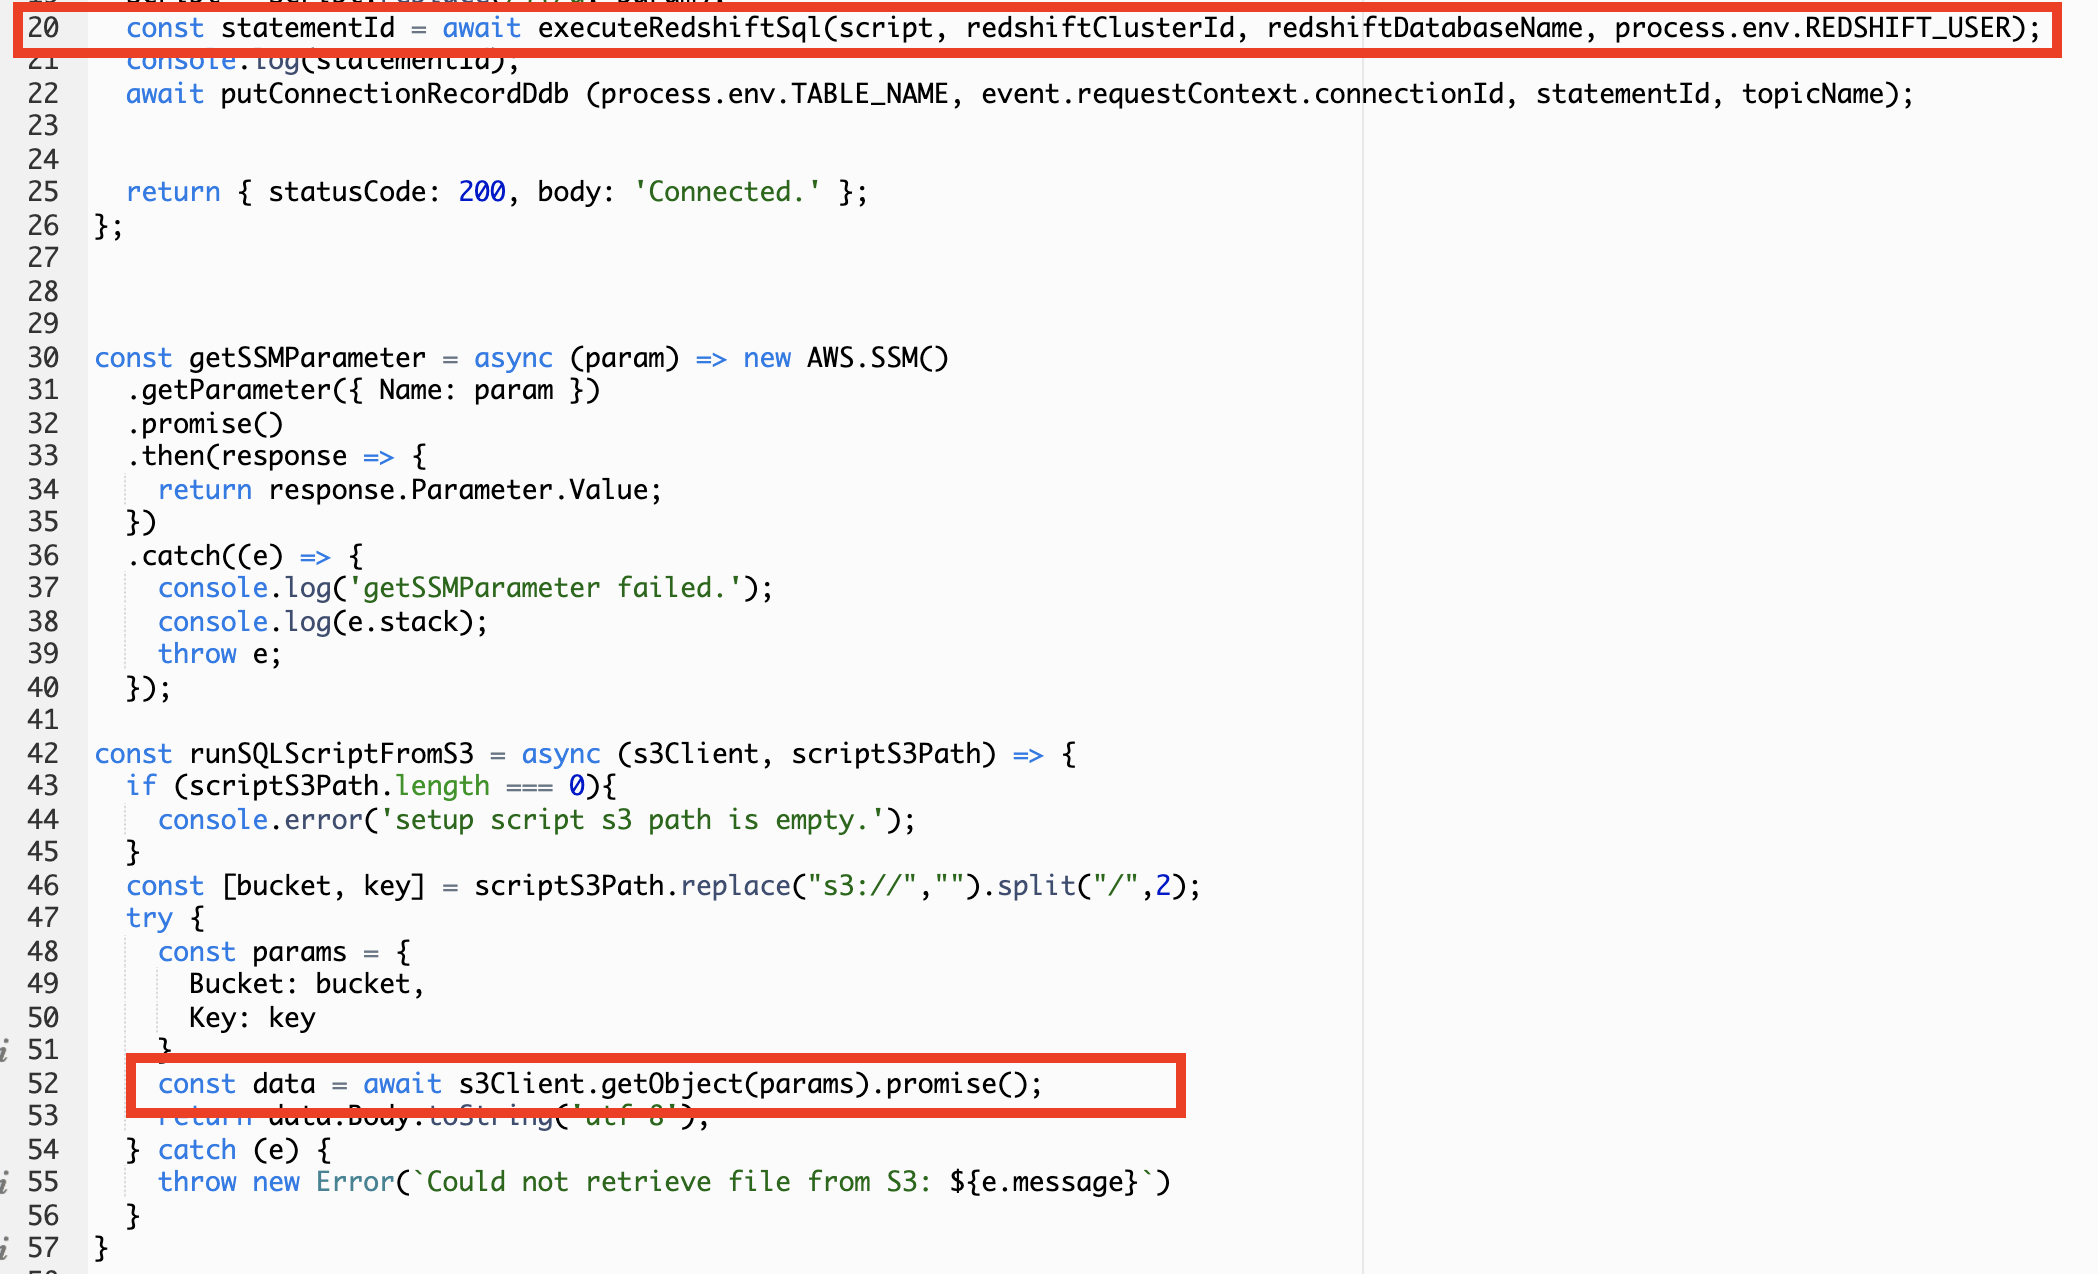
Task: Click the status code 200 on line 25
Action: point(482,191)
